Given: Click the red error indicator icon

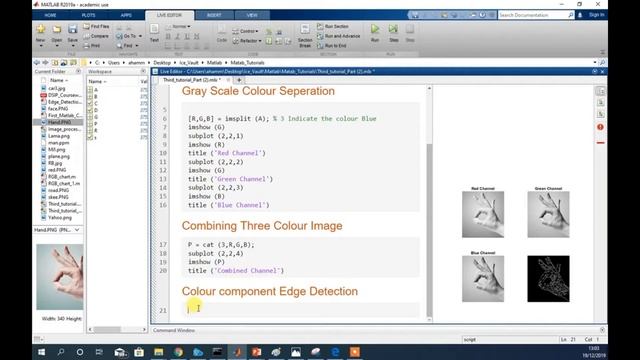Looking at the screenshot, I should (600, 127).
